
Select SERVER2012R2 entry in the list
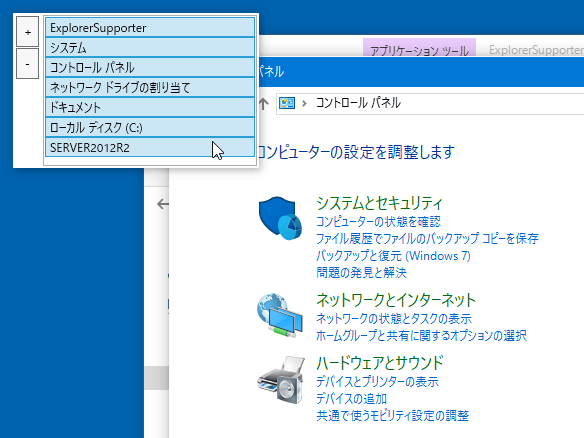(x=150, y=147)
